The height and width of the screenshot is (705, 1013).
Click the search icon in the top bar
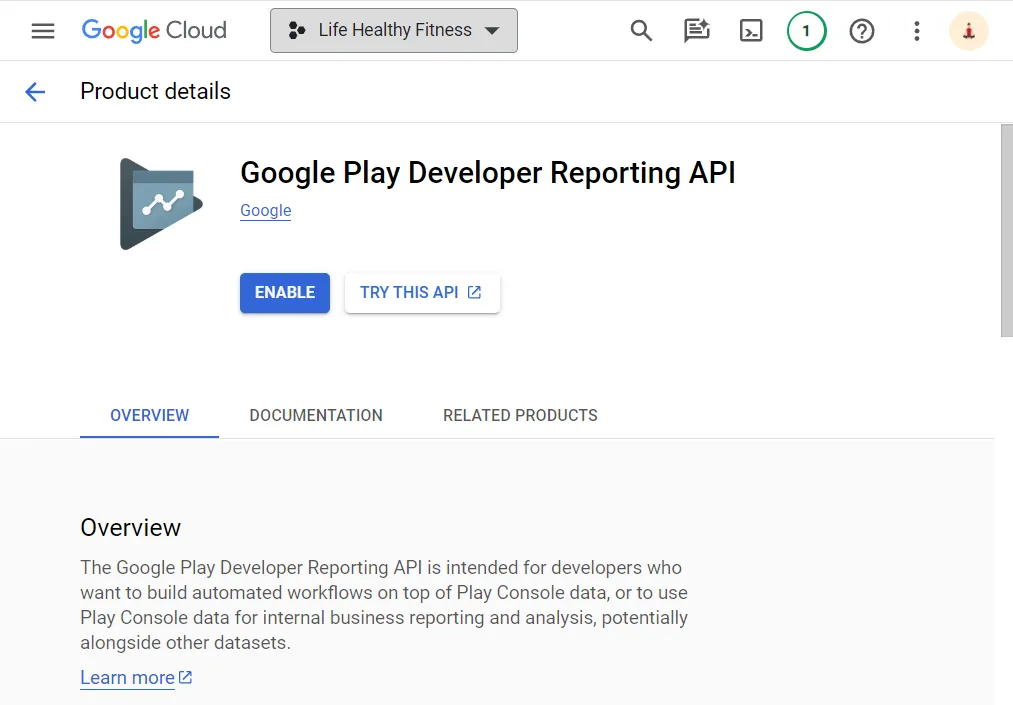tap(641, 31)
